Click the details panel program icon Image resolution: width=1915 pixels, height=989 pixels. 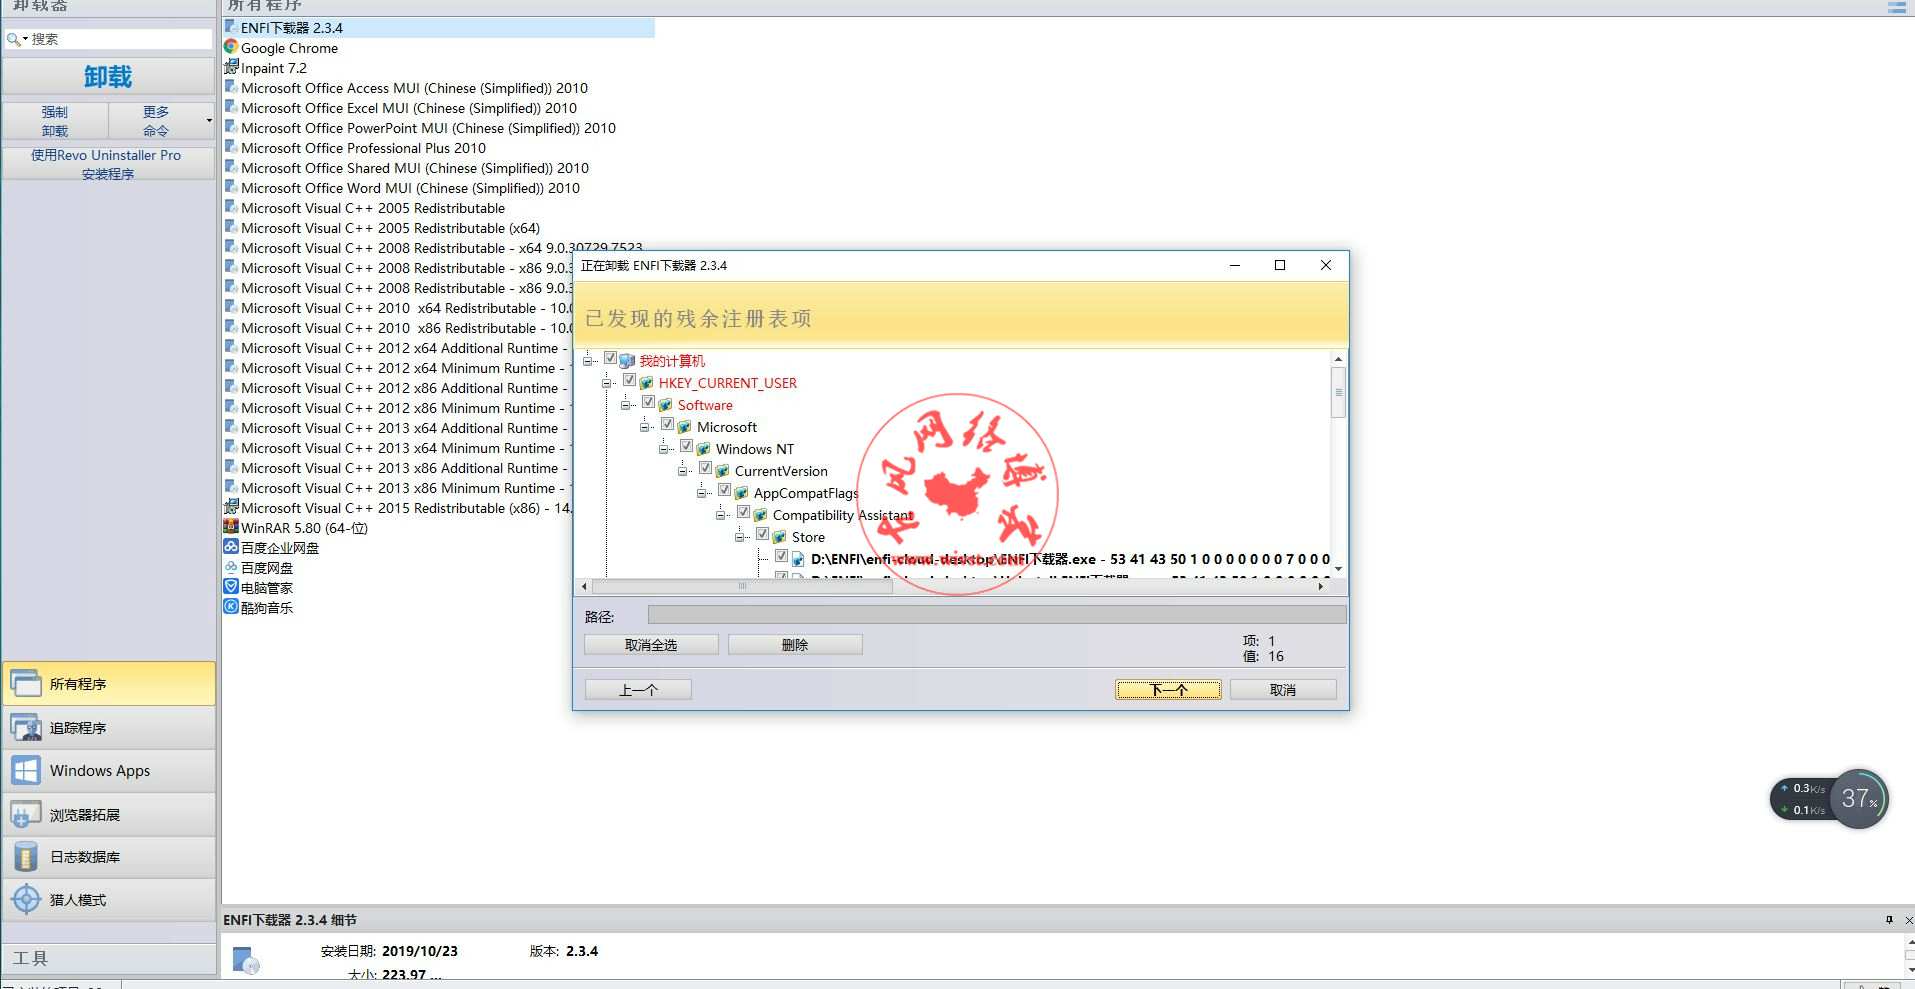[246, 960]
